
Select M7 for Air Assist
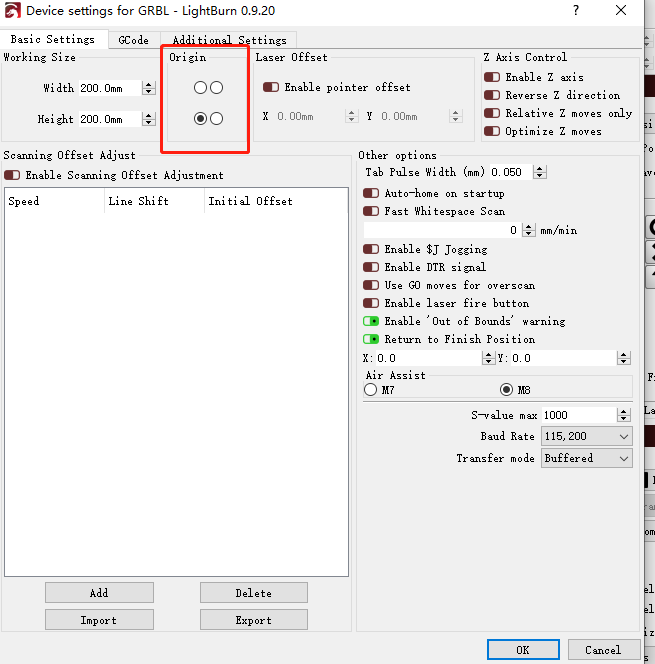[370, 390]
